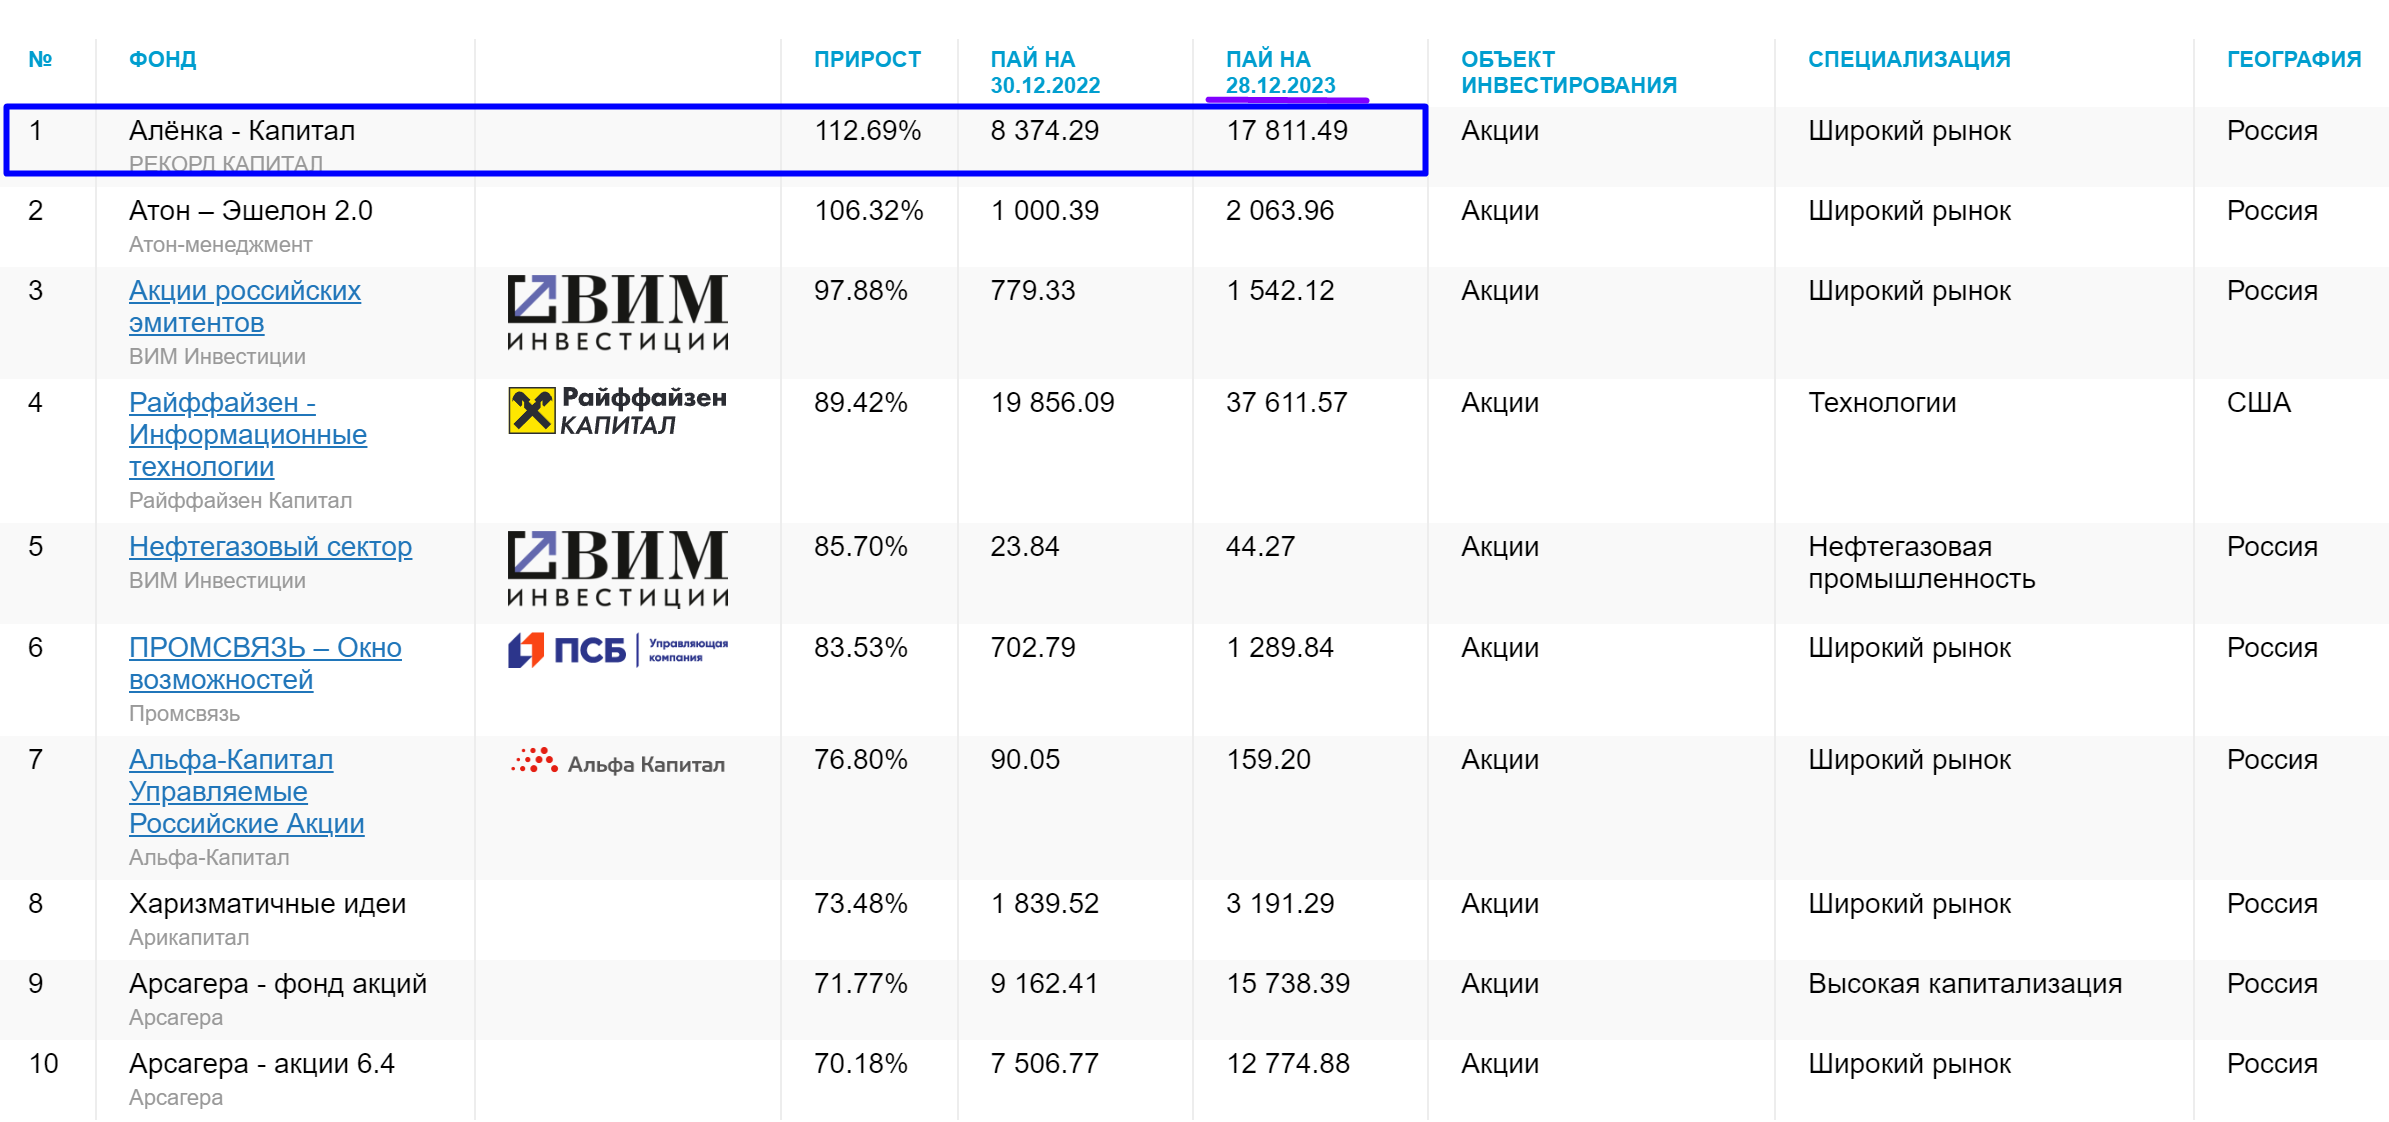This screenshot has width=2389, height=1122.
Task: Click the № column header
Action: 40,59
